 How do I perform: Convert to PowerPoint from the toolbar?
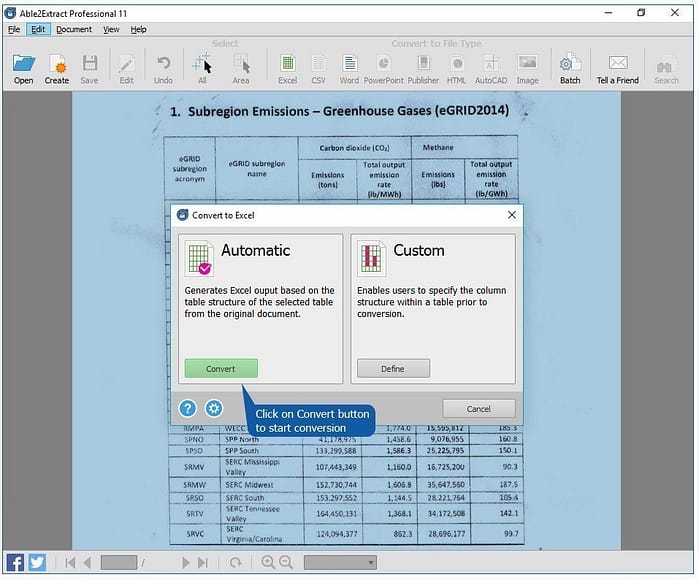383,69
